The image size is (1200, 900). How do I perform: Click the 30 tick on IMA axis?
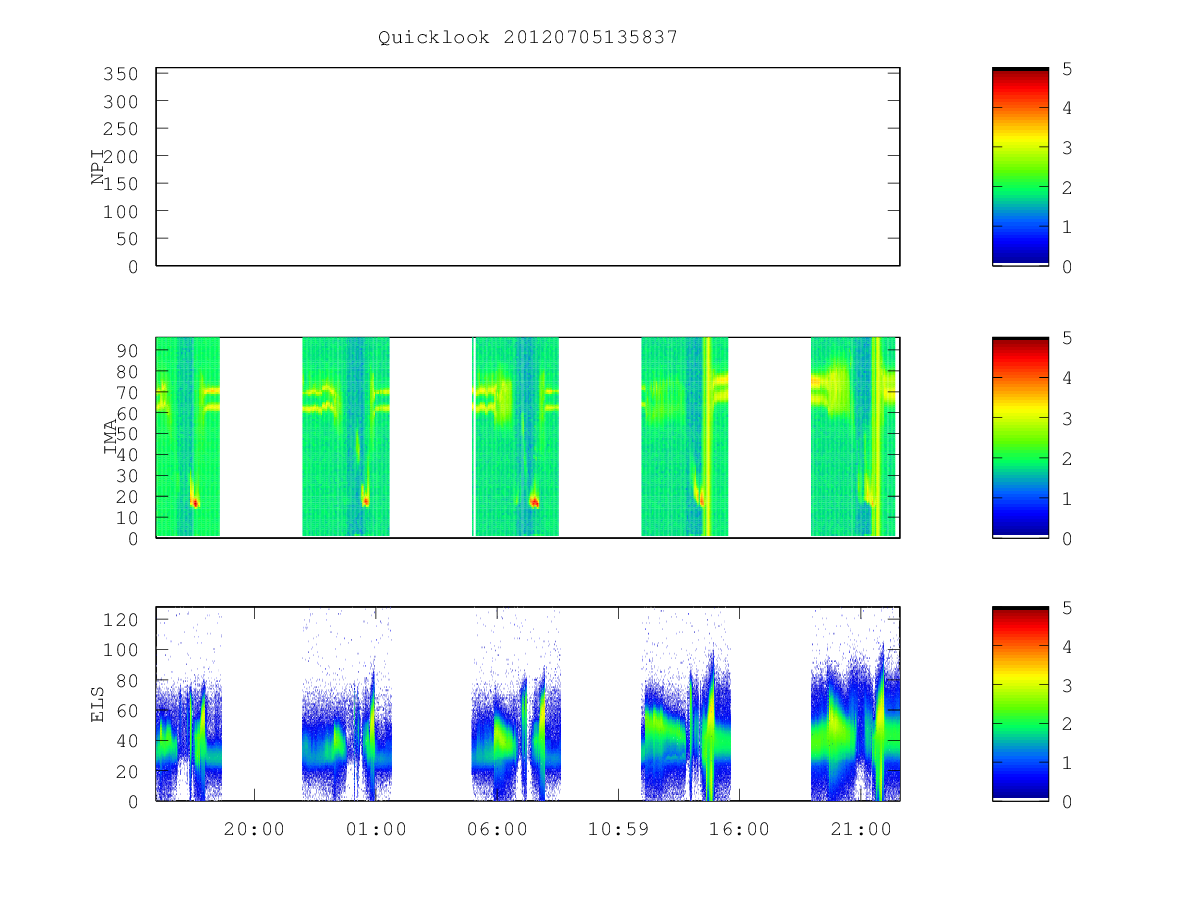click(x=127, y=476)
